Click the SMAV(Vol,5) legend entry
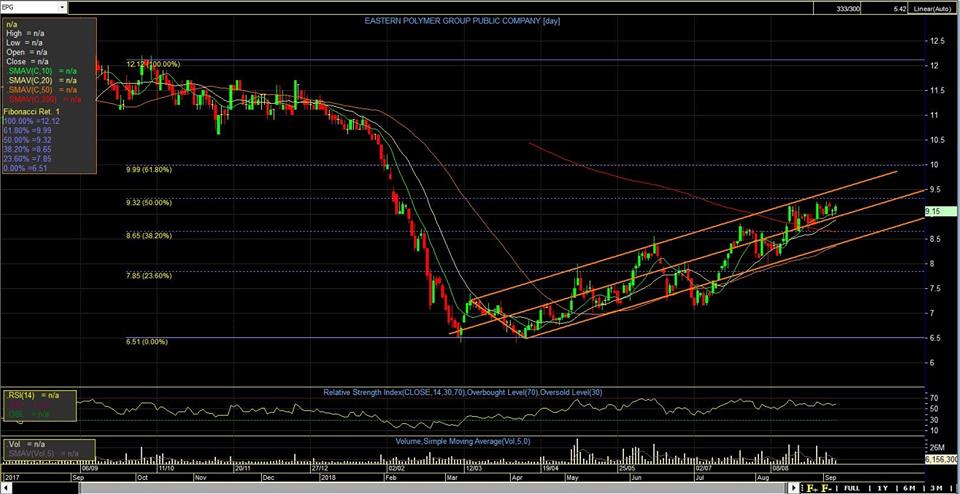The image size is (960, 494). click(43, 454)
